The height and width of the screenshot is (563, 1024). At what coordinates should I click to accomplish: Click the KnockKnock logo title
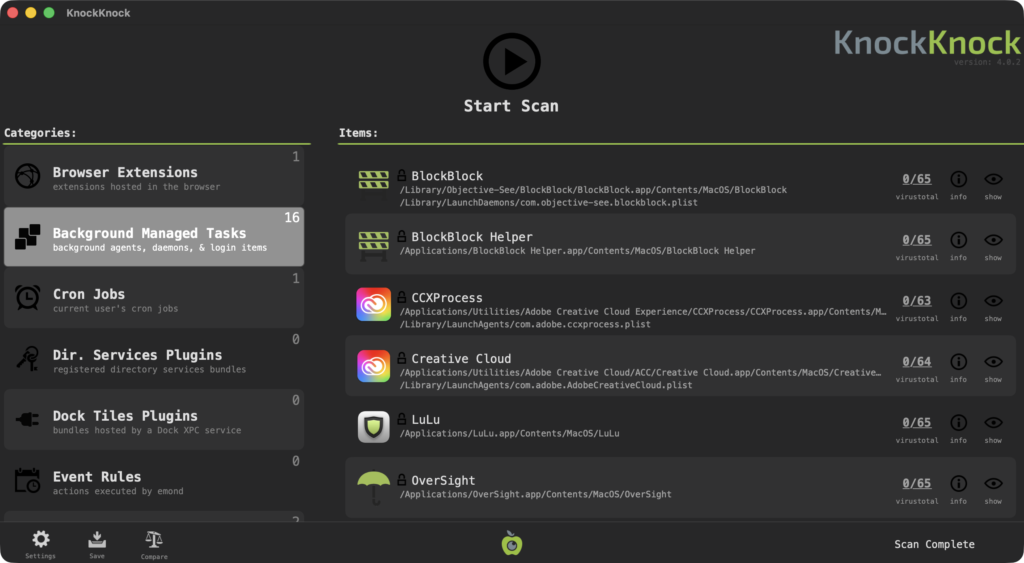[927, 43]
